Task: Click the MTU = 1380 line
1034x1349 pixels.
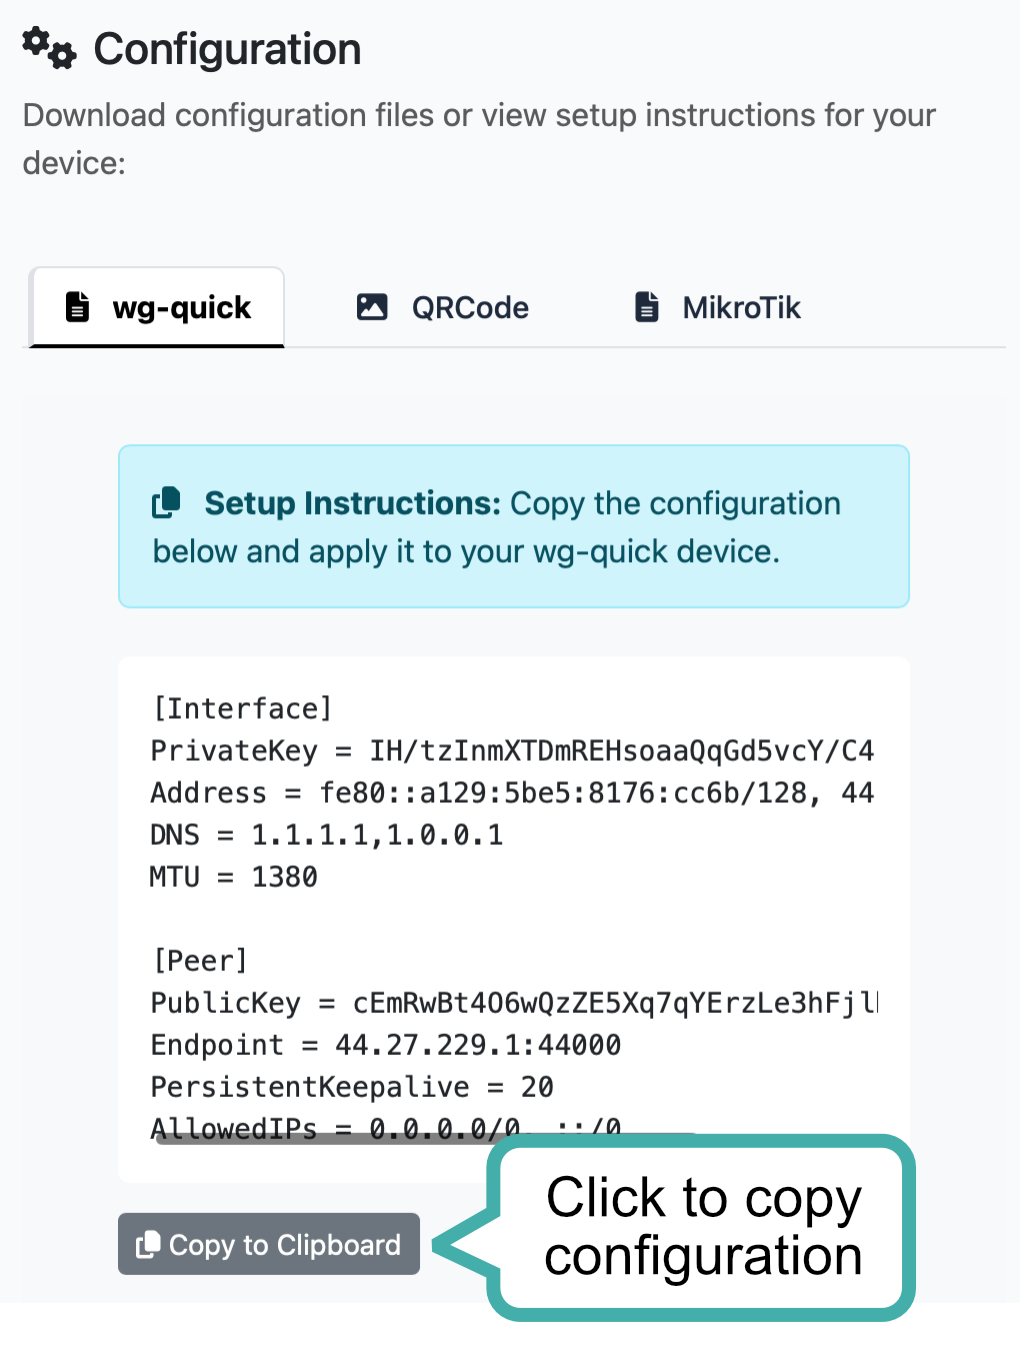Action: point(234,877)
